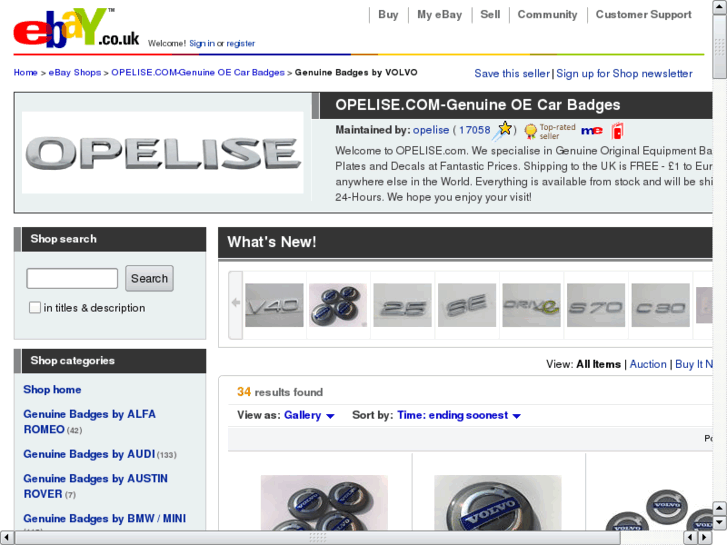
Task: Open the C30 badge thumbnail
Action: (660, 305)
